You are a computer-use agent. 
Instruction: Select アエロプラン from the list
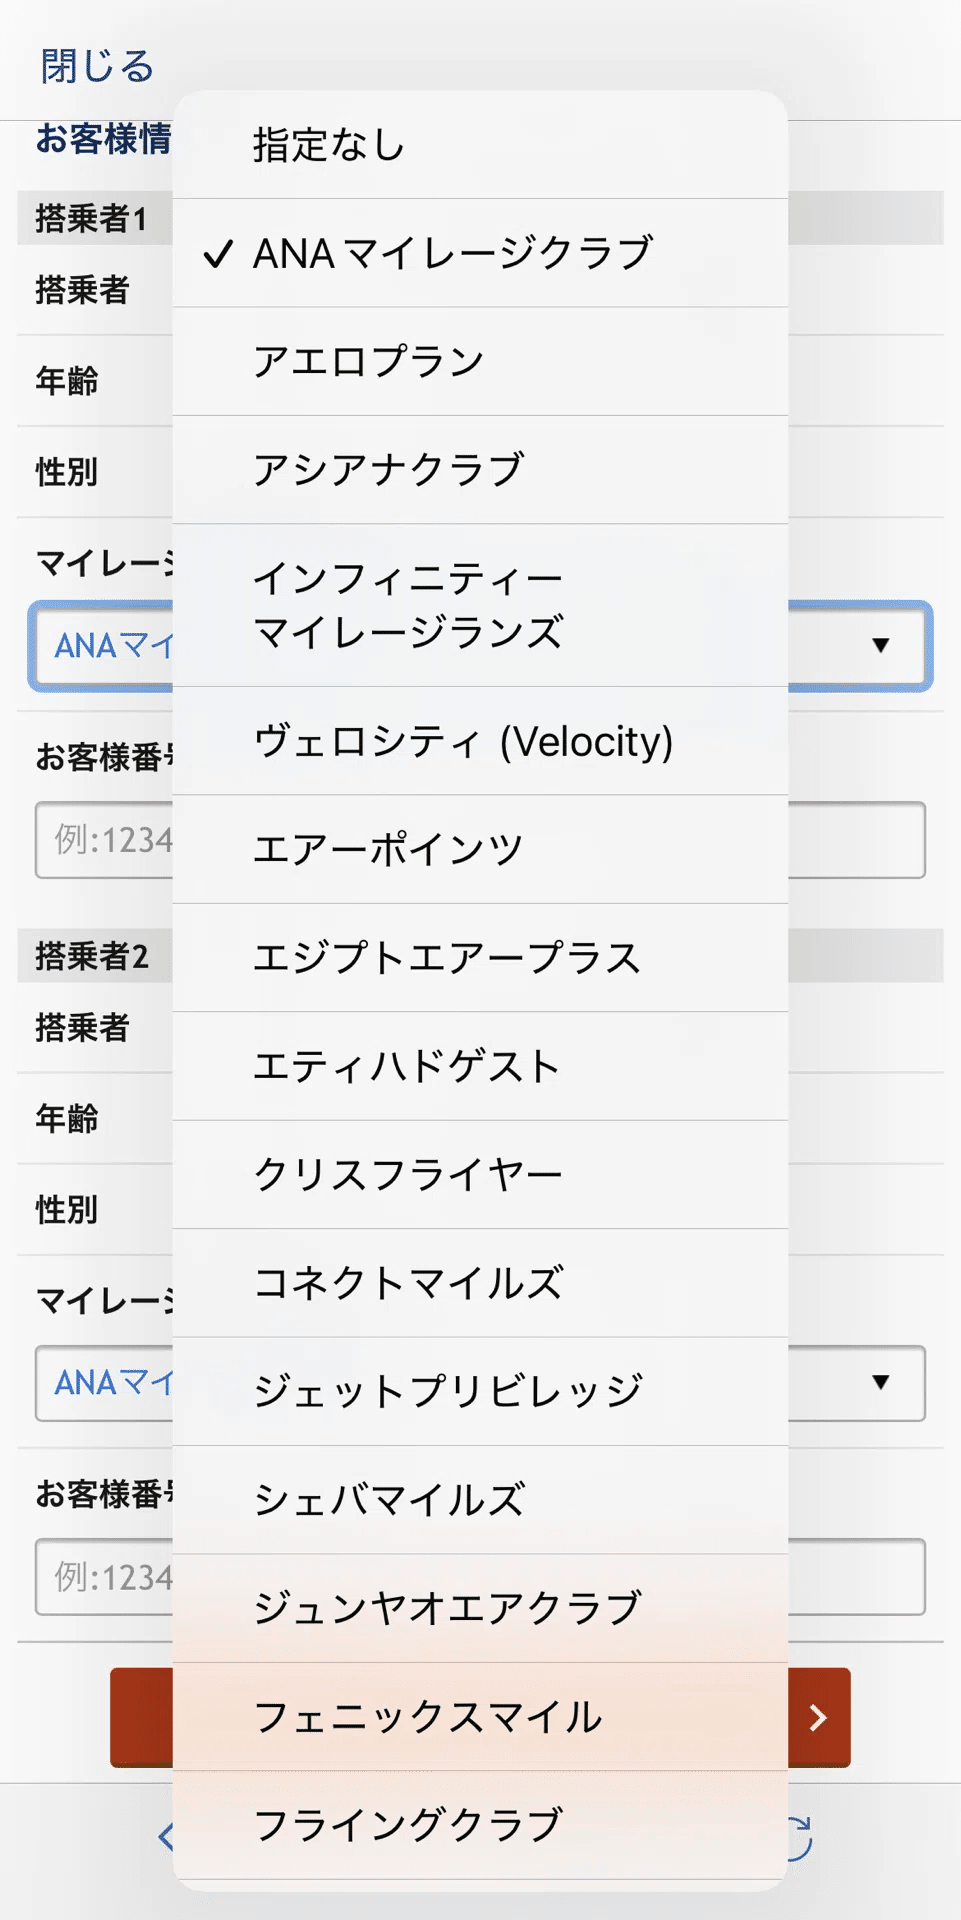[x=480, y=361]
